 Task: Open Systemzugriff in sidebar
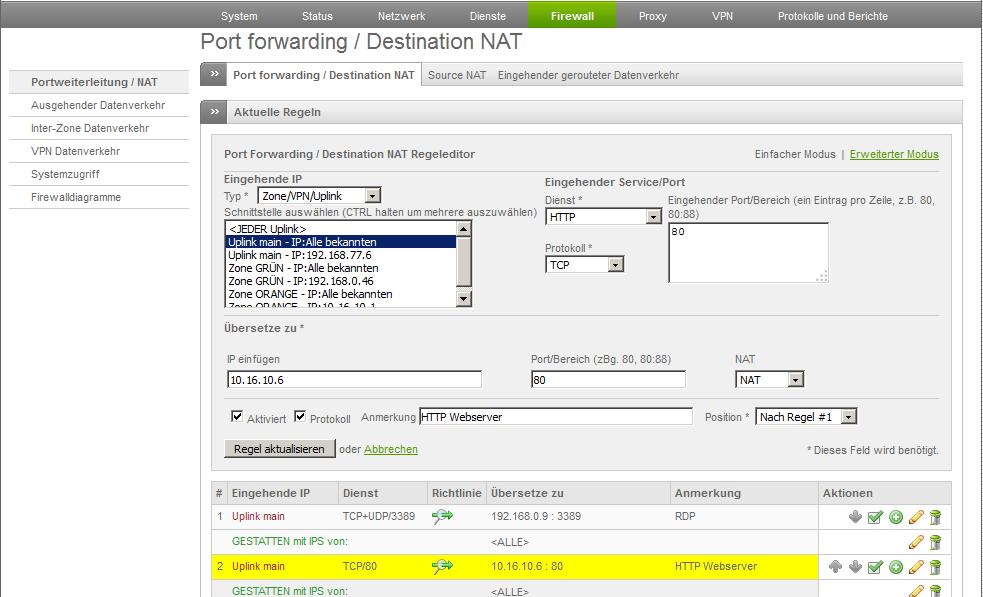99,174
